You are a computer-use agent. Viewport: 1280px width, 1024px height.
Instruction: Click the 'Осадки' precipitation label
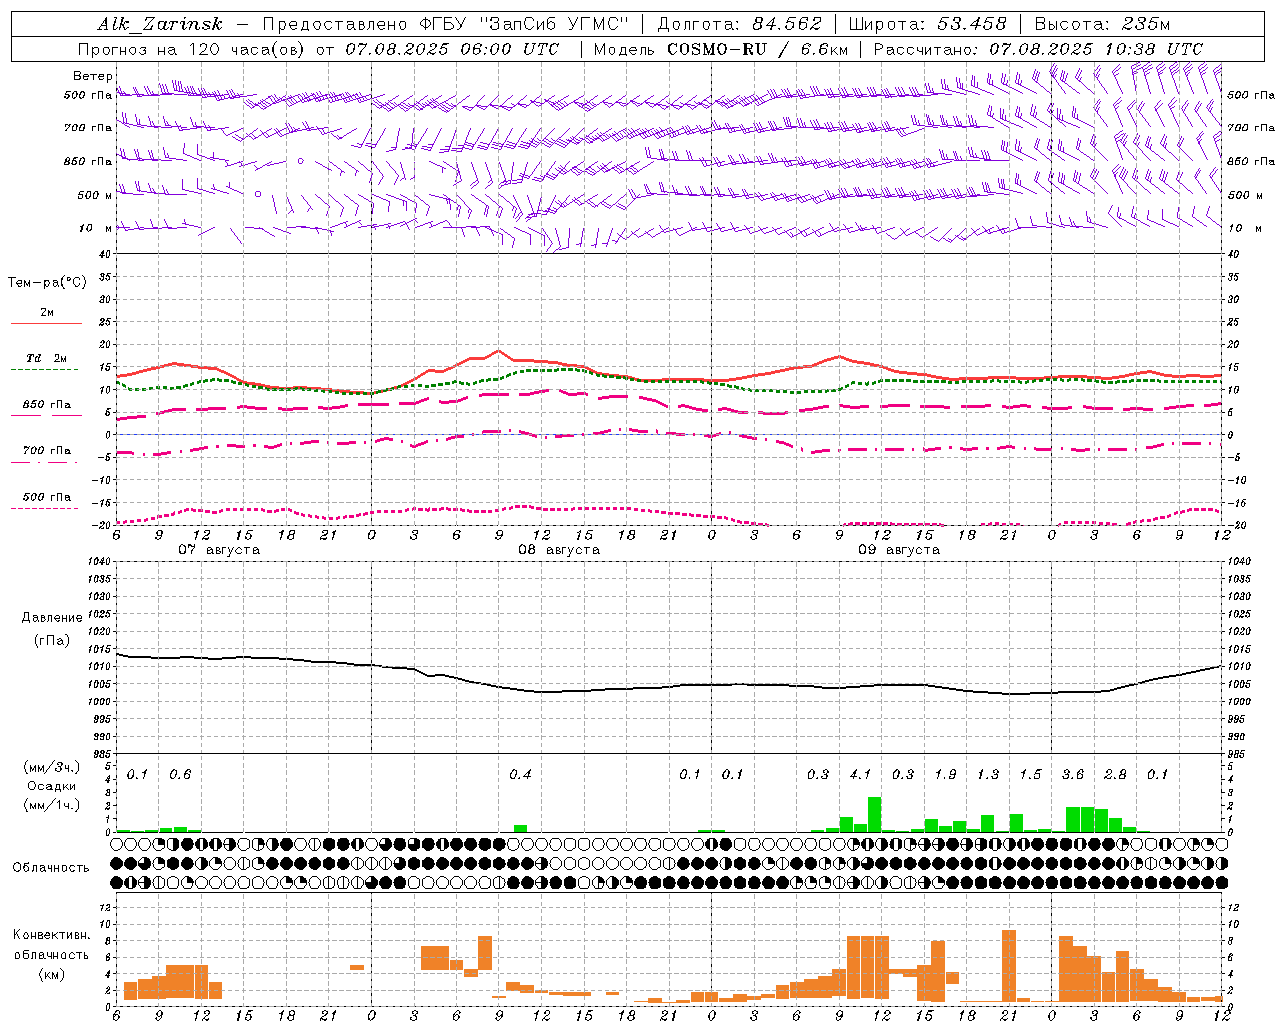point(52,786)
